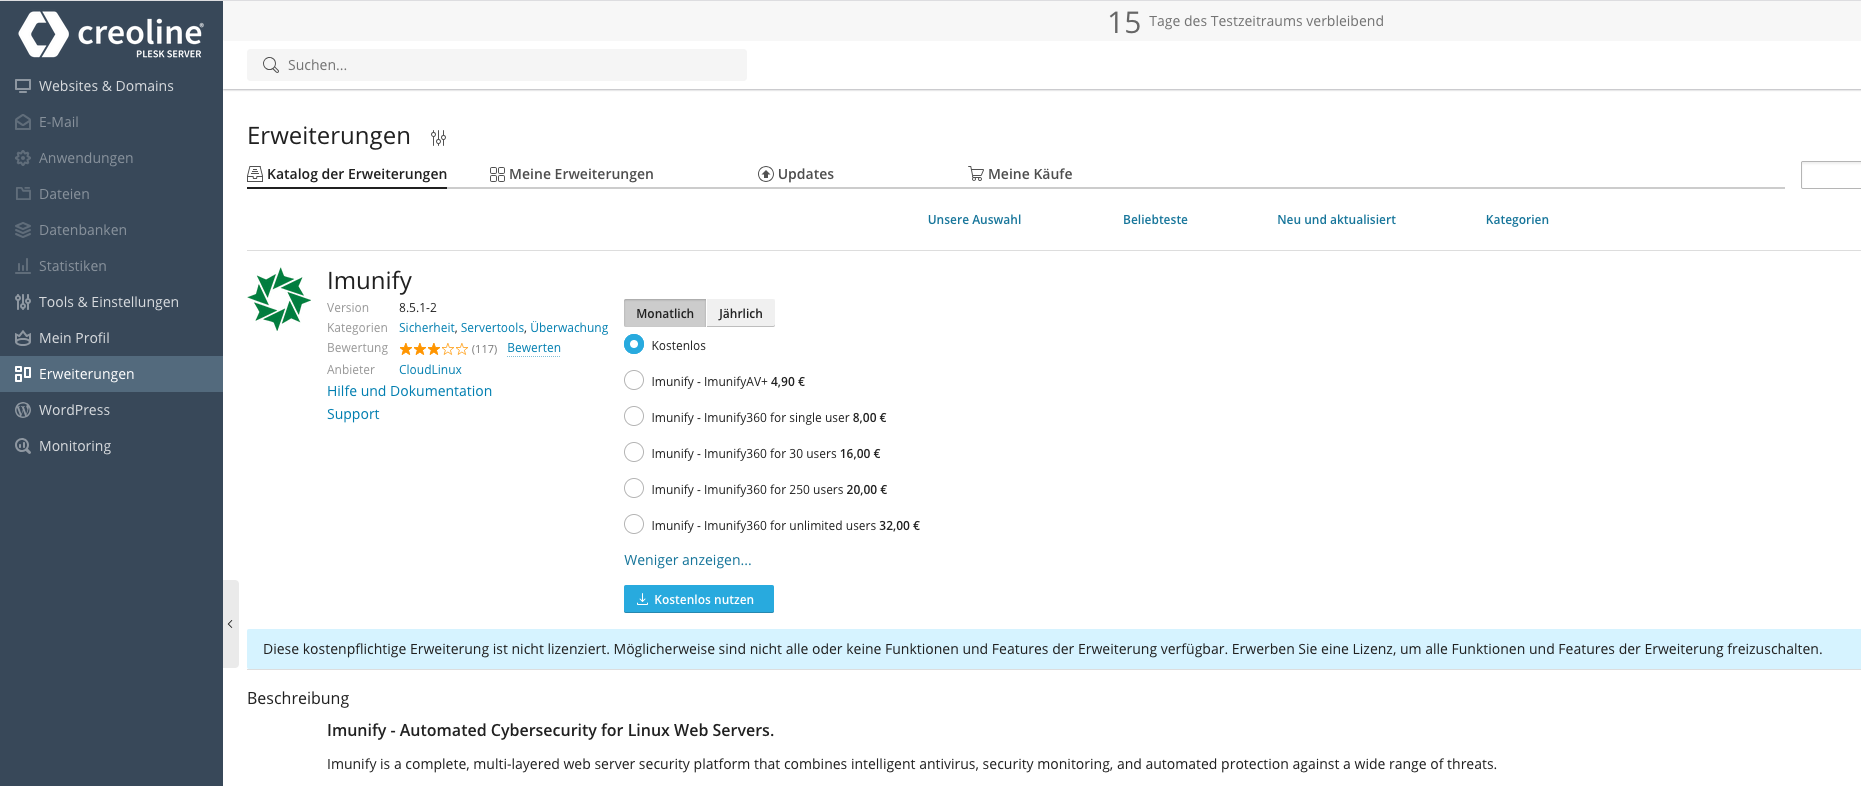Open Dateien in sidebar
Viewport: 1861px width, 786px height.
[x=111, y=194]
